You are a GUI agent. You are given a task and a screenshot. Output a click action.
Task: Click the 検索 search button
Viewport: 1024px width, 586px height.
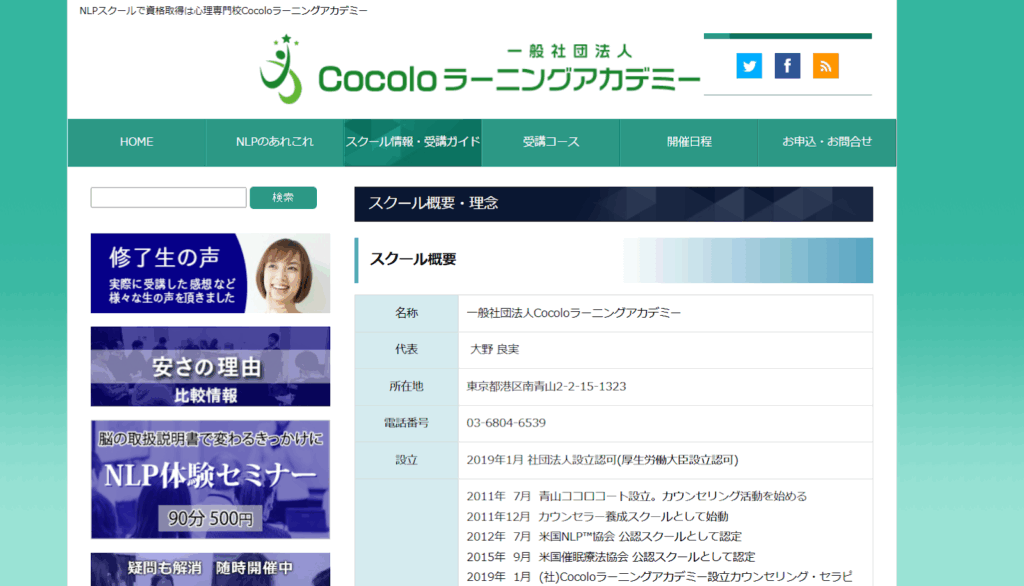pyautogui.click(x=283, y=197)
